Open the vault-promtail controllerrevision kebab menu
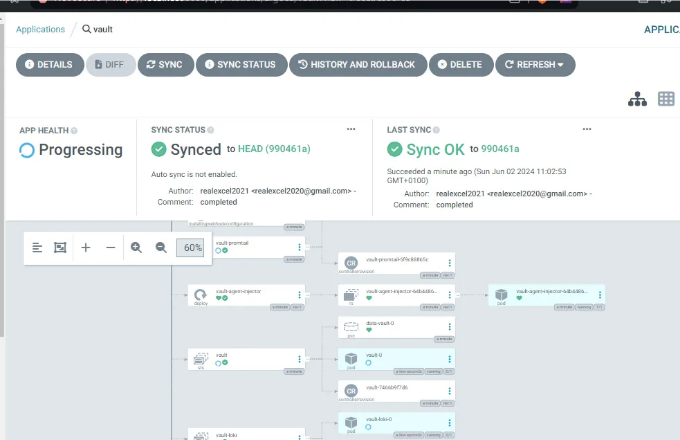The width and height of the screenshot is (680, 440). tap(449, 263)
